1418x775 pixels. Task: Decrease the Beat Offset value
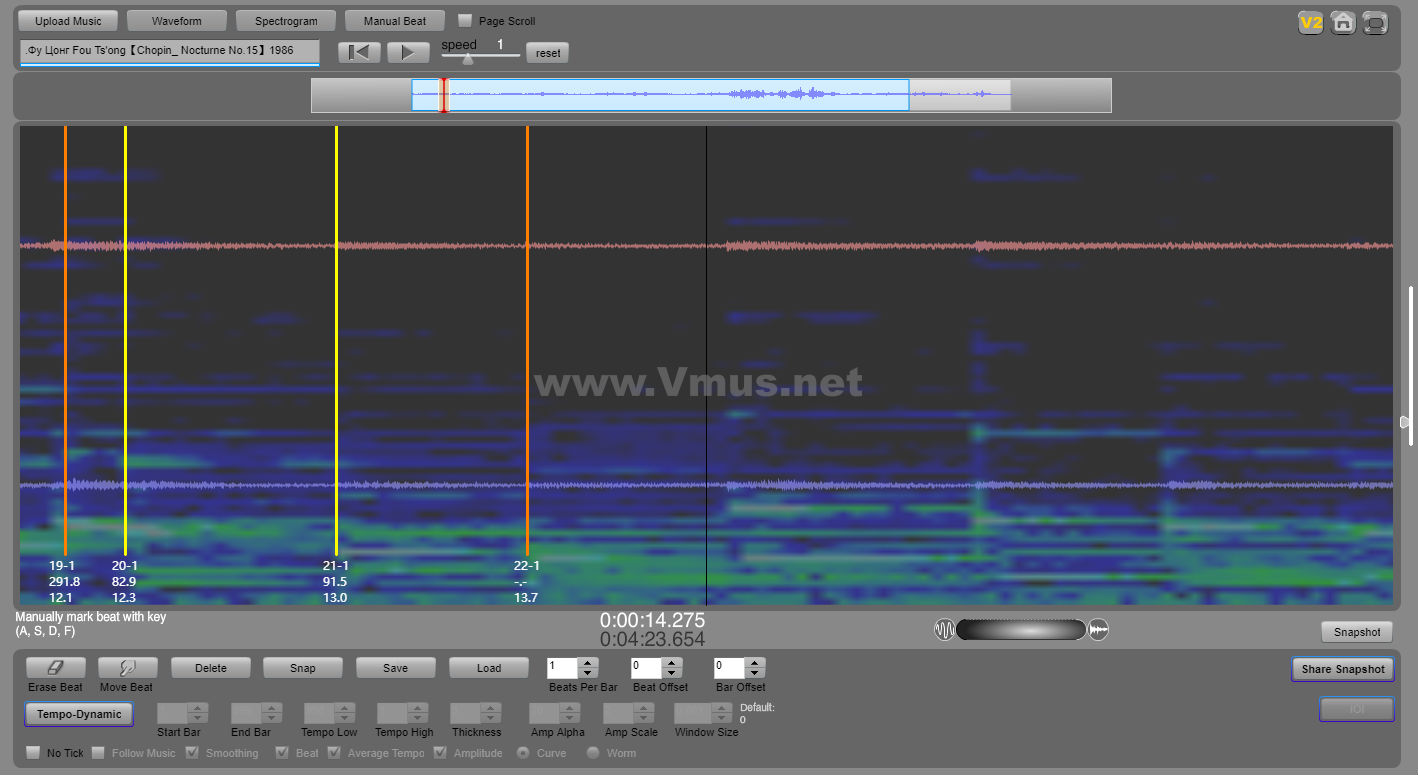[671, 673]
